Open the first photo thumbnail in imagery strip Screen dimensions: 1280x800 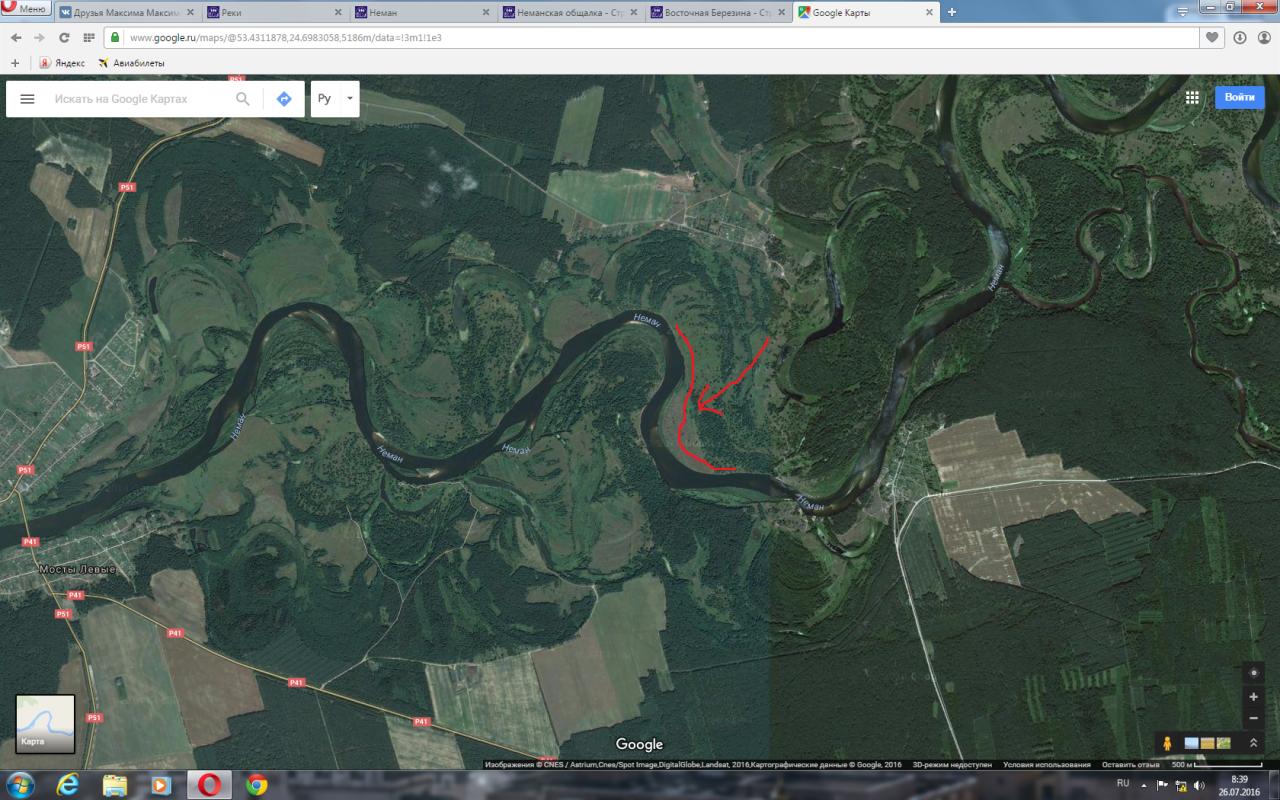click(x=1191, y=743)
